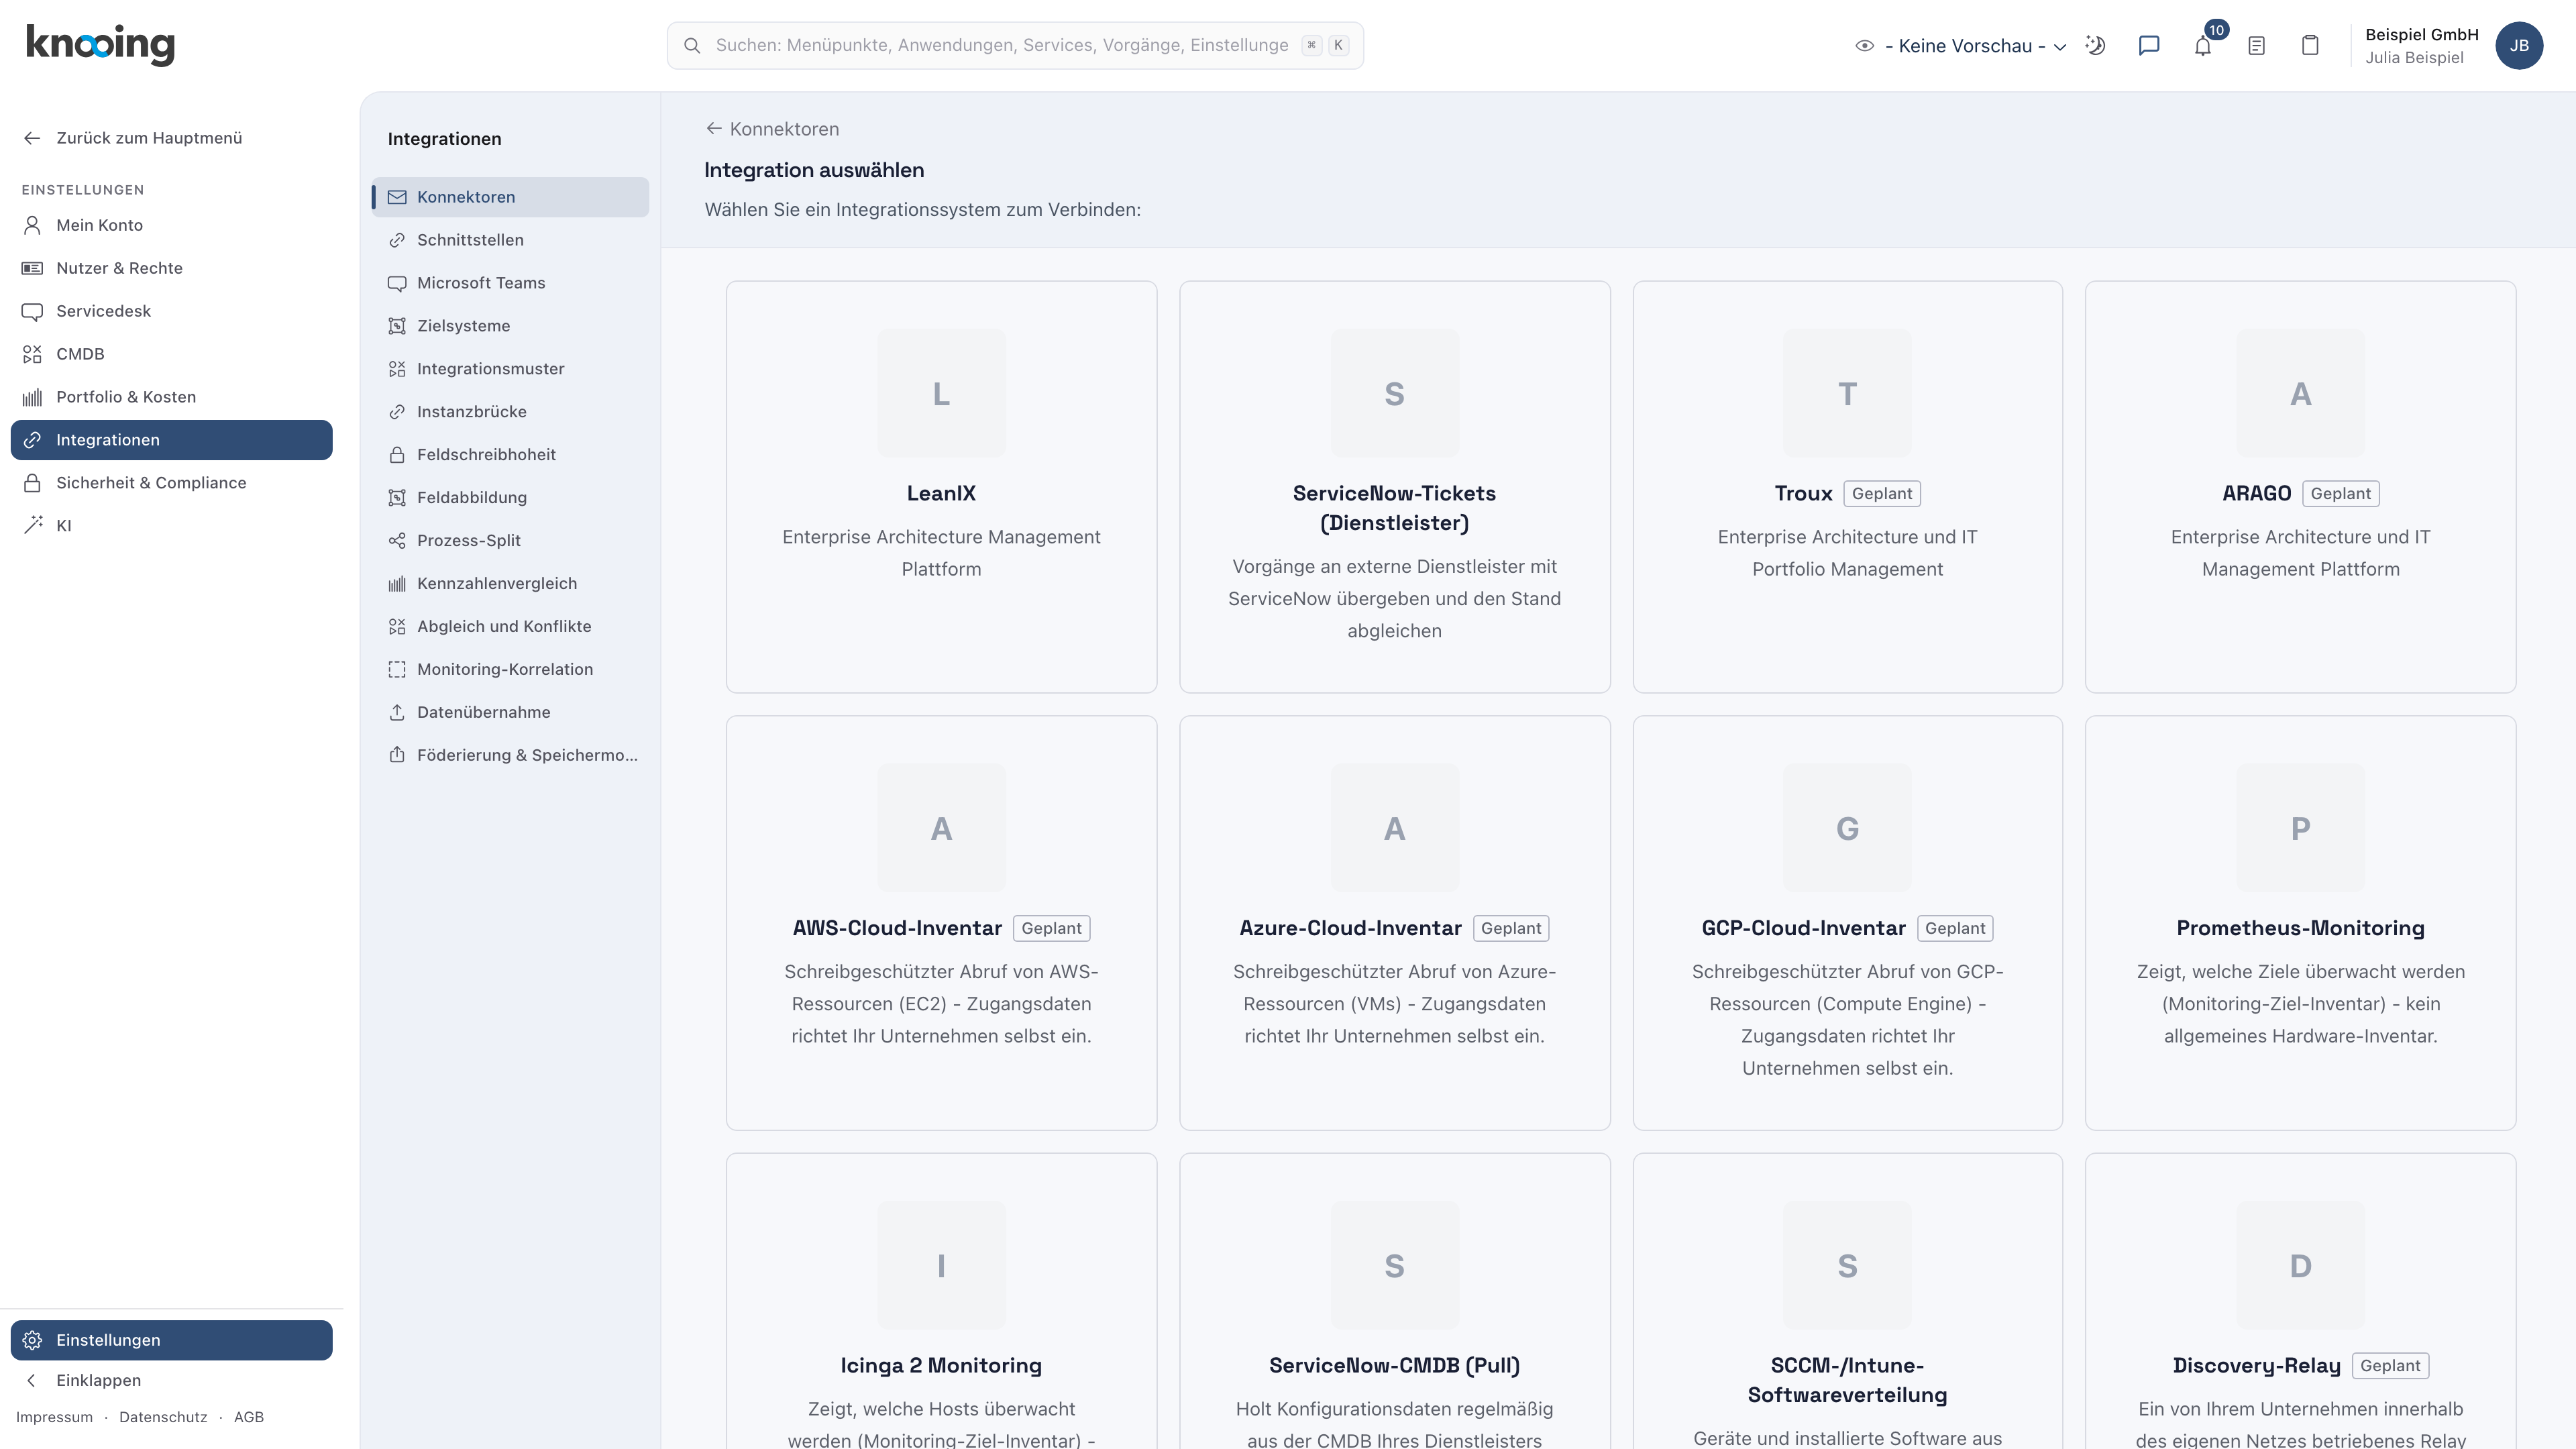Click the knooing logo
2576x1449 pixels.
(100, 45)
